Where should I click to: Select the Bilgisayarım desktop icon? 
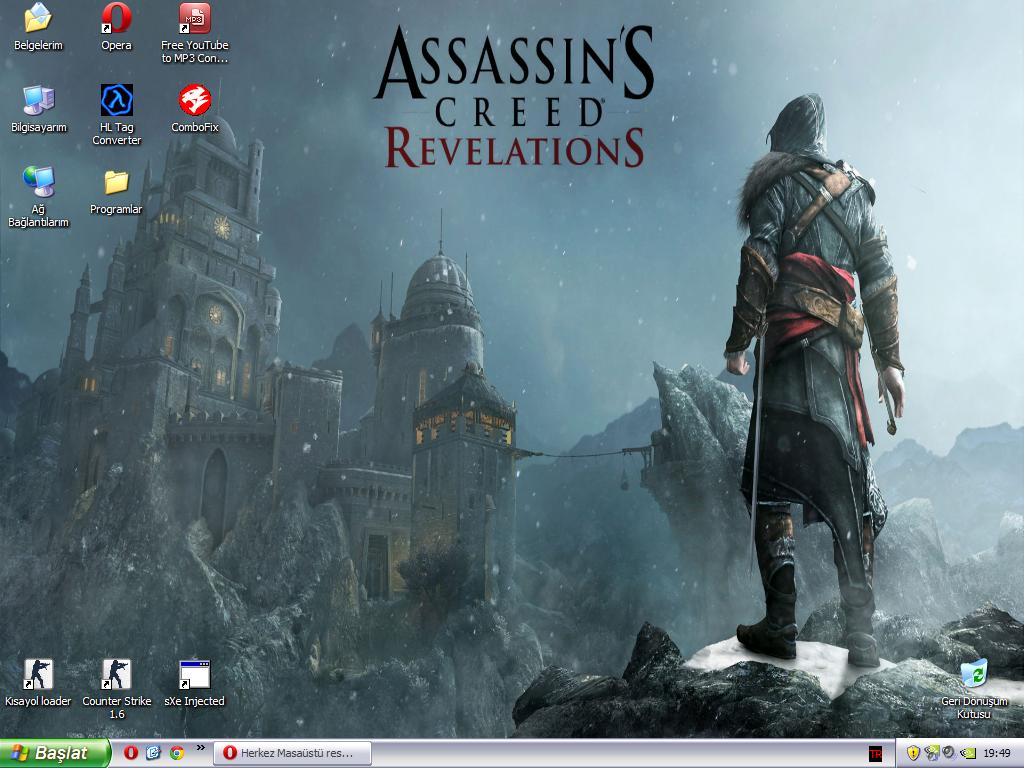(38, 100)
